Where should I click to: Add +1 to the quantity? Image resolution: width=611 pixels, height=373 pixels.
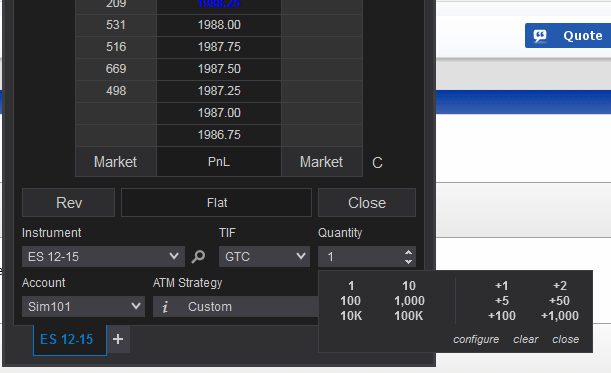click(x=502, y=286)
